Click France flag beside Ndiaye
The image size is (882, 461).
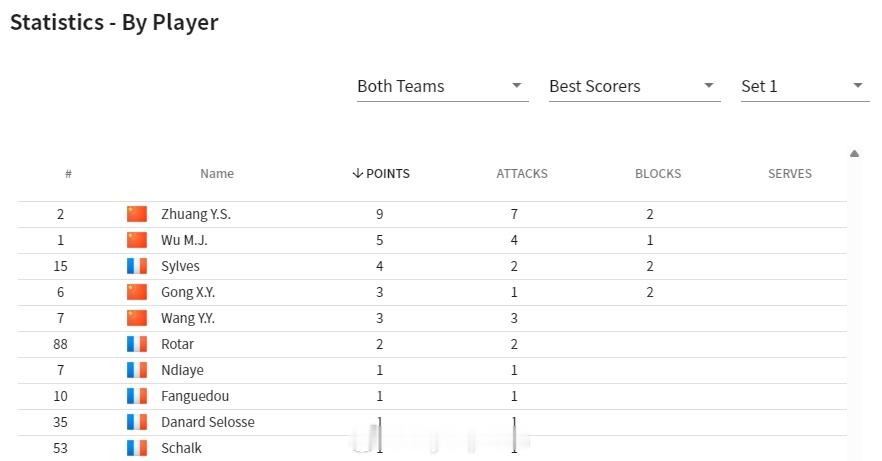(x=137, y=370)
